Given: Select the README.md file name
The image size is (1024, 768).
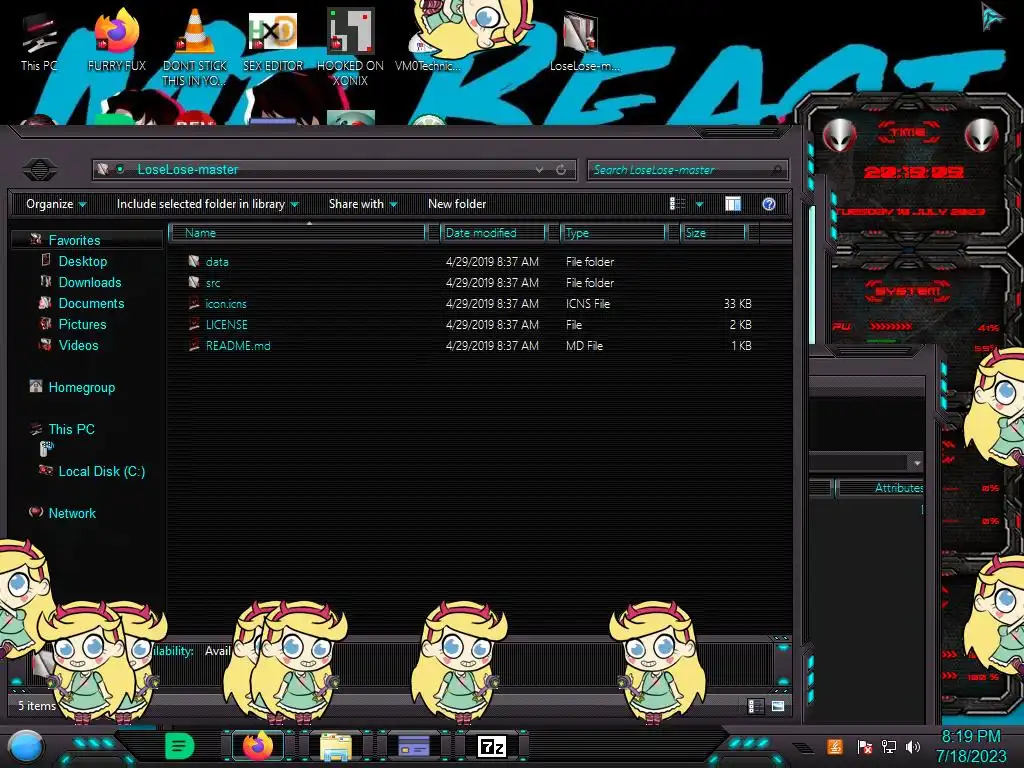Looking at the screenshot, I should (x=238, y=345).
